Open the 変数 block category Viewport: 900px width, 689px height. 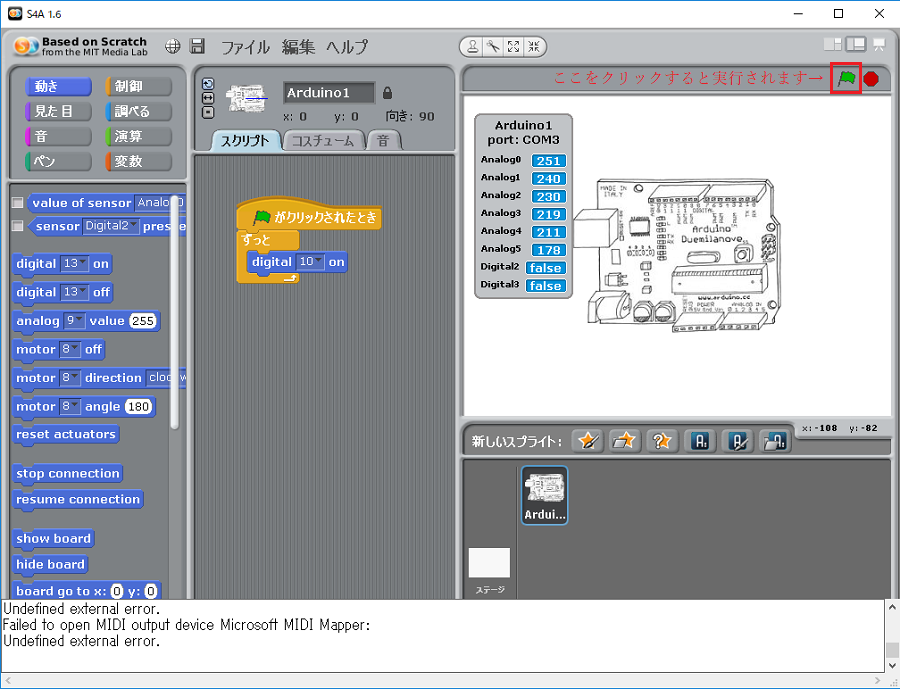pyautogui.click(x=138, y=161)
